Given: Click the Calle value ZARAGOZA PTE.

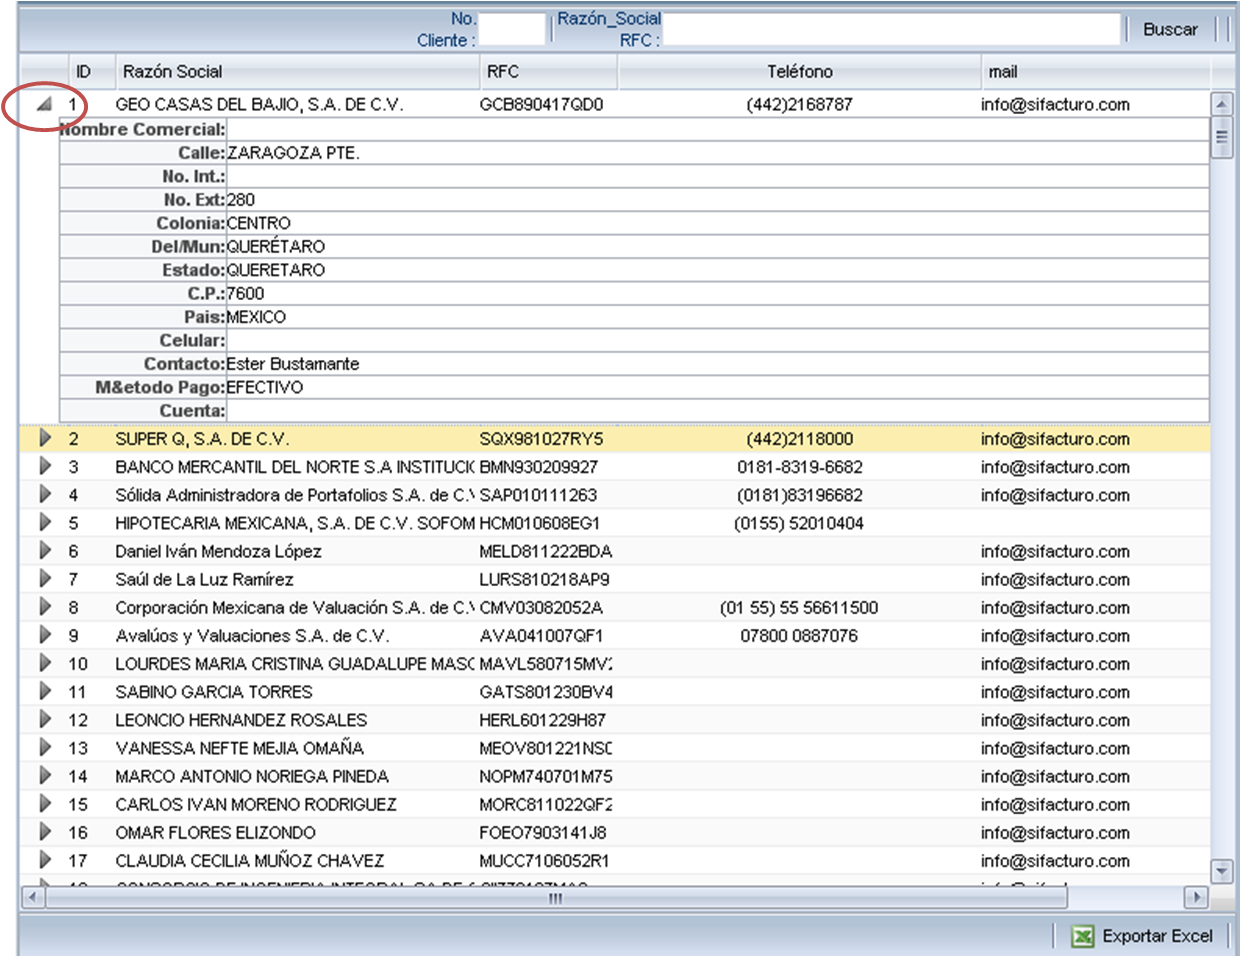Looking at the screenshot, I should 293,153.
